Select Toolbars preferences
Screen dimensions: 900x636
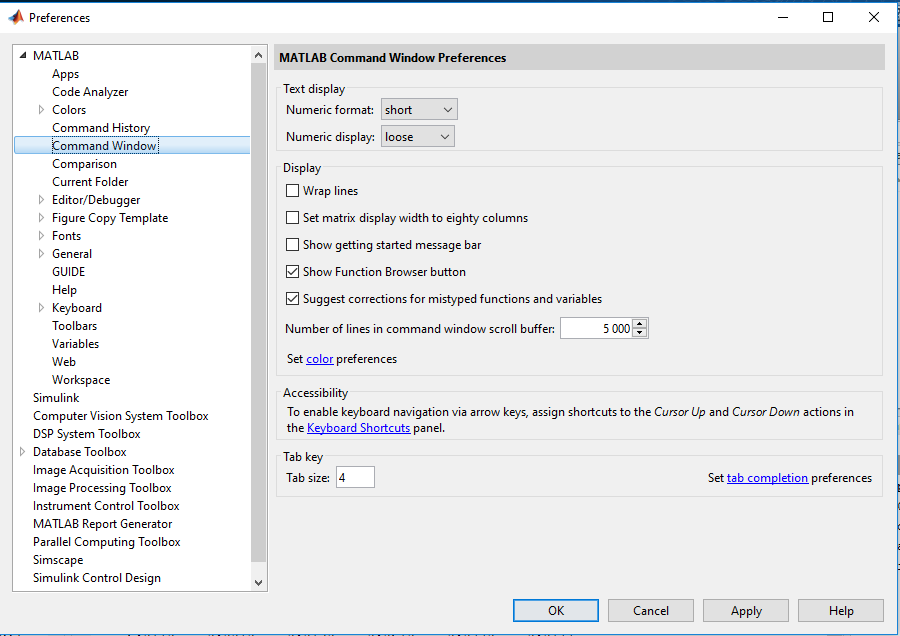(75, 325)
